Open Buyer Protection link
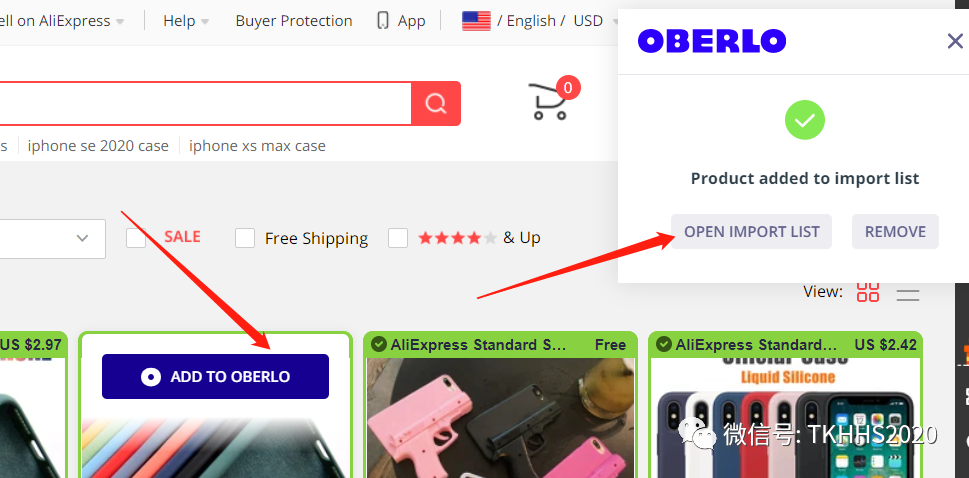Image resolution: width=969 pixels, height=478 pixels. (x=294, y=21)
